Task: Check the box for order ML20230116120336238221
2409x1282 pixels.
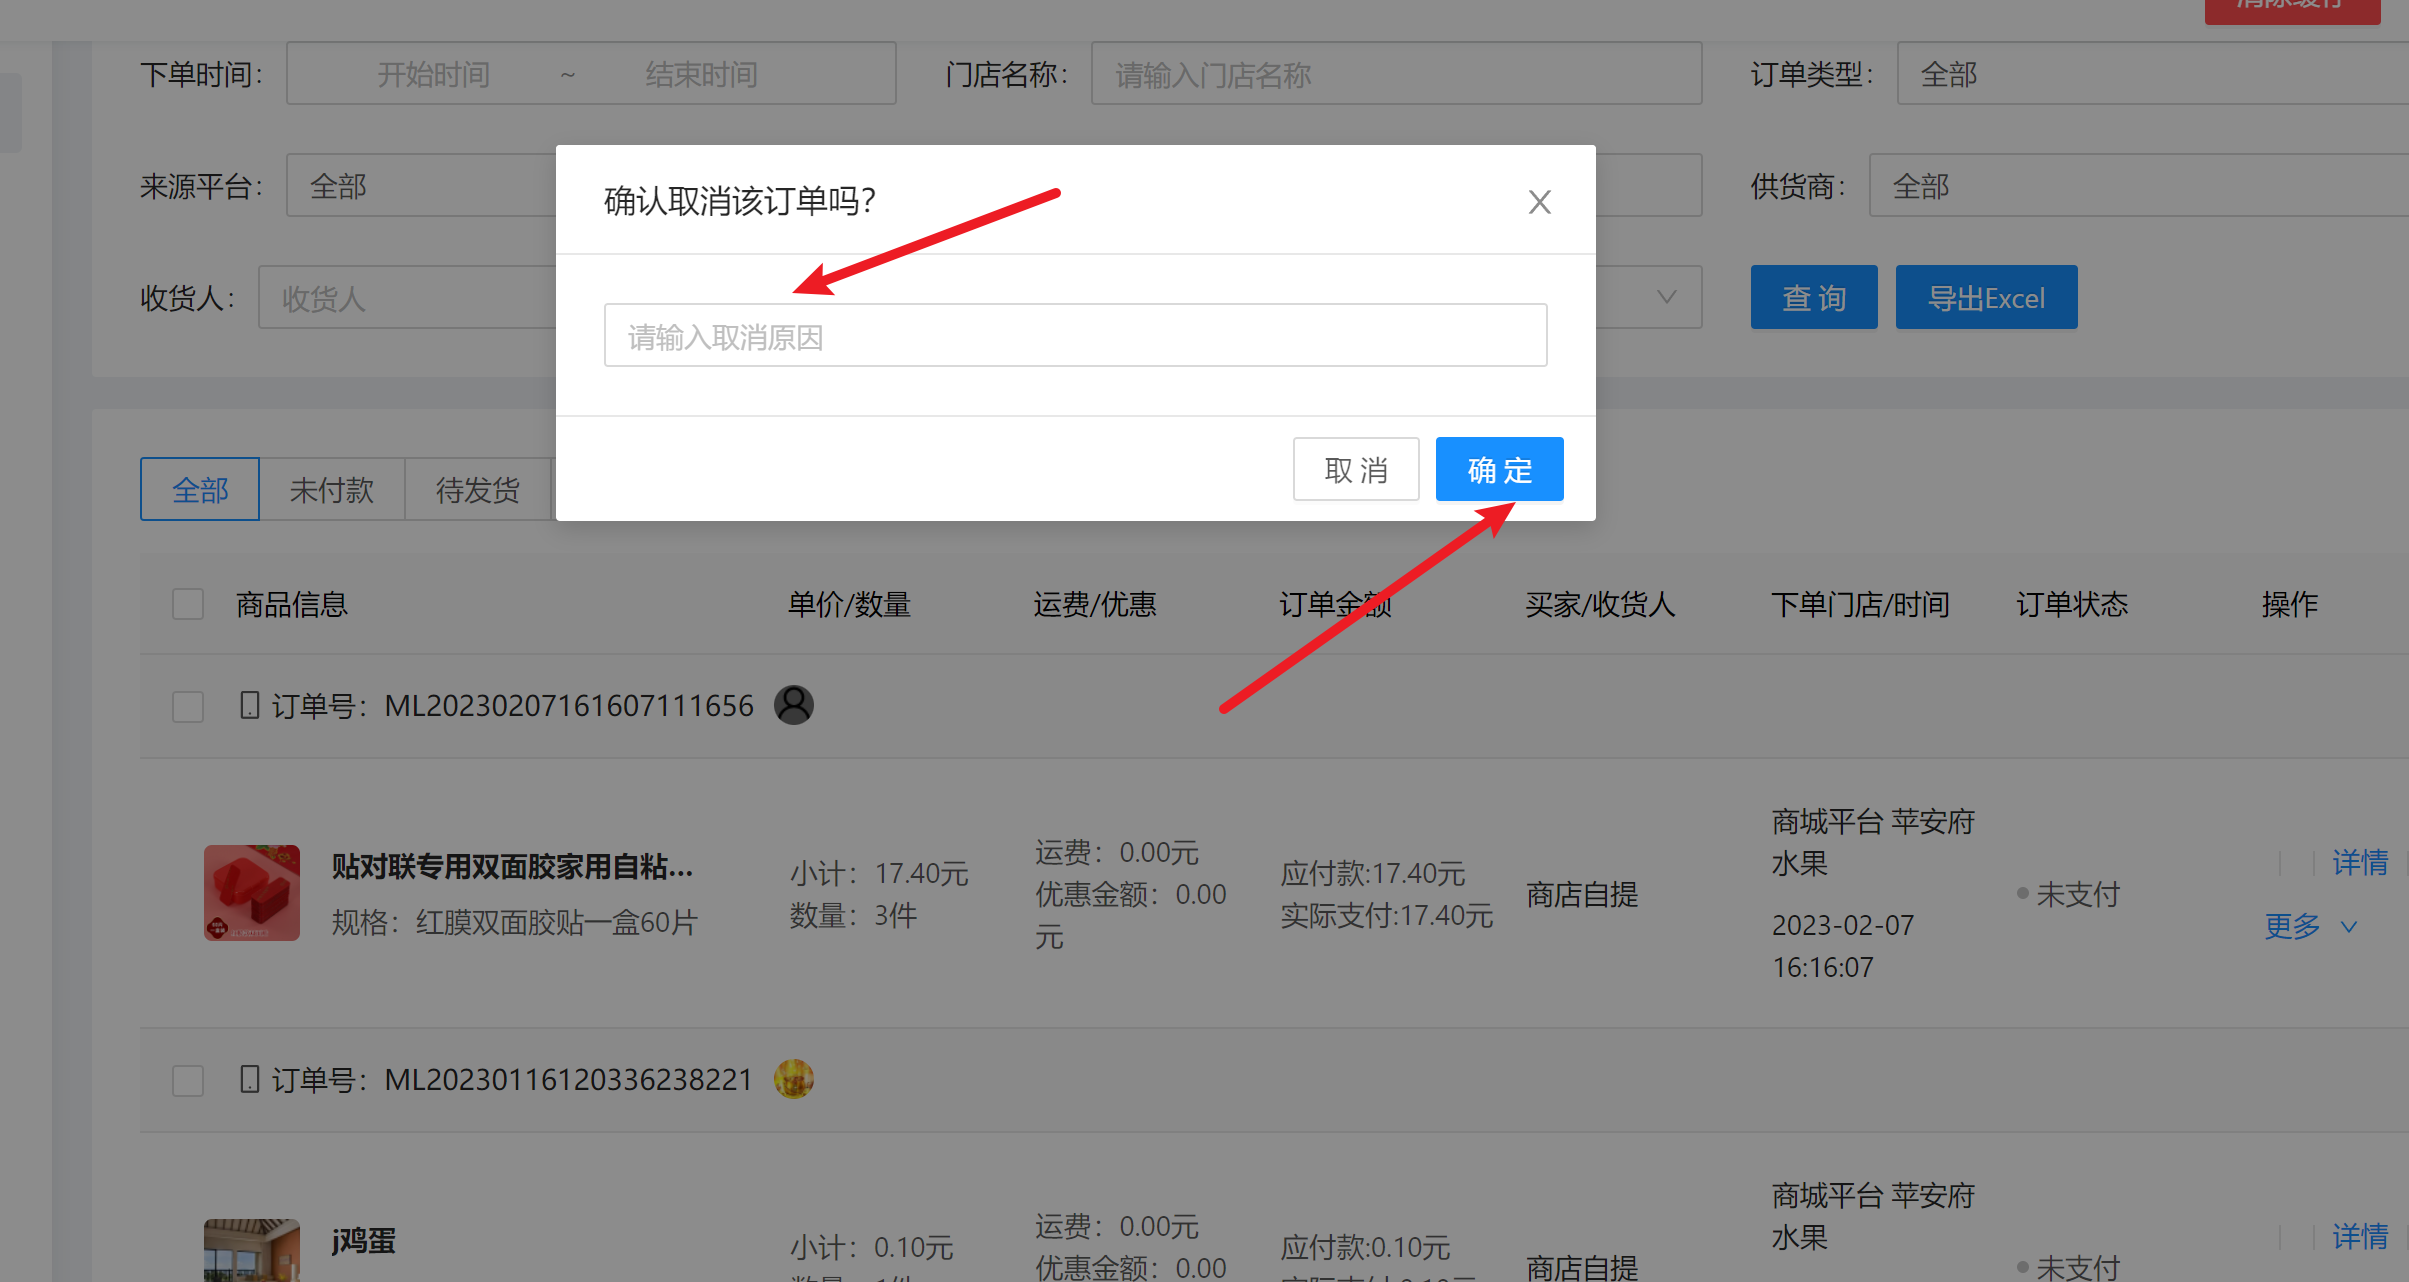Action: (188, 1080)
